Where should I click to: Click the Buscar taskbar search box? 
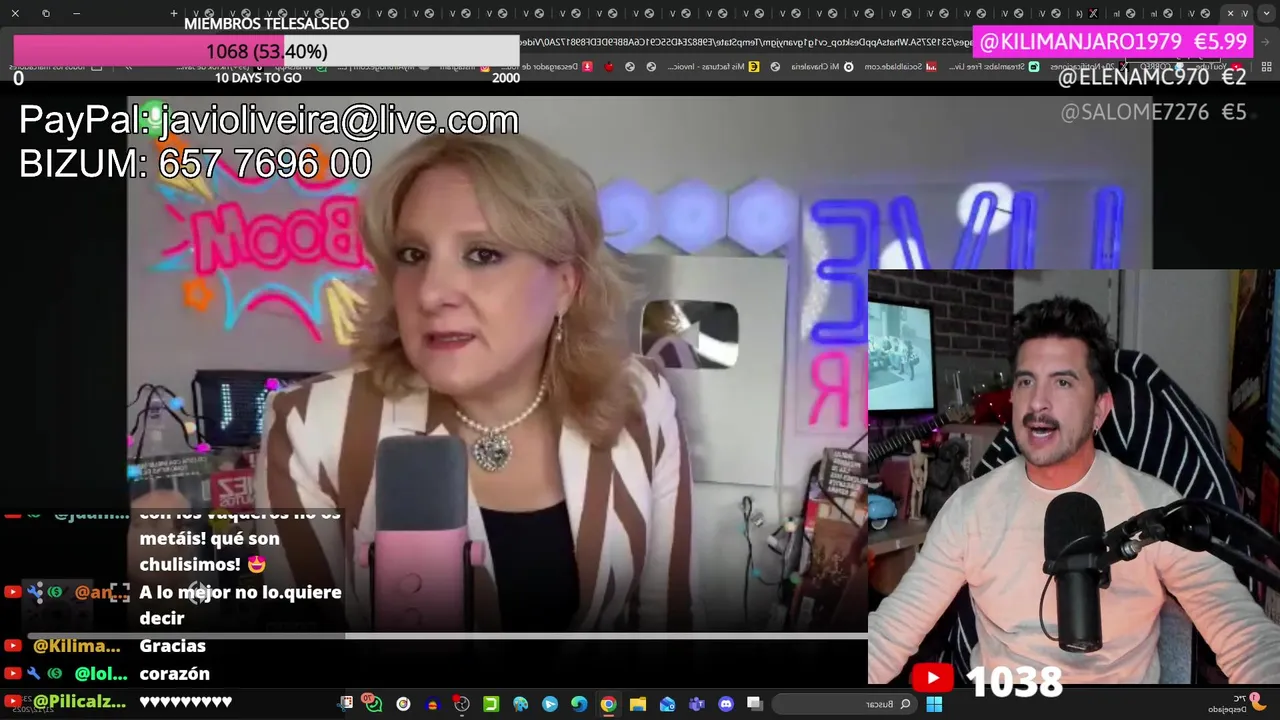pyautogui.click(x=845, y=704)
